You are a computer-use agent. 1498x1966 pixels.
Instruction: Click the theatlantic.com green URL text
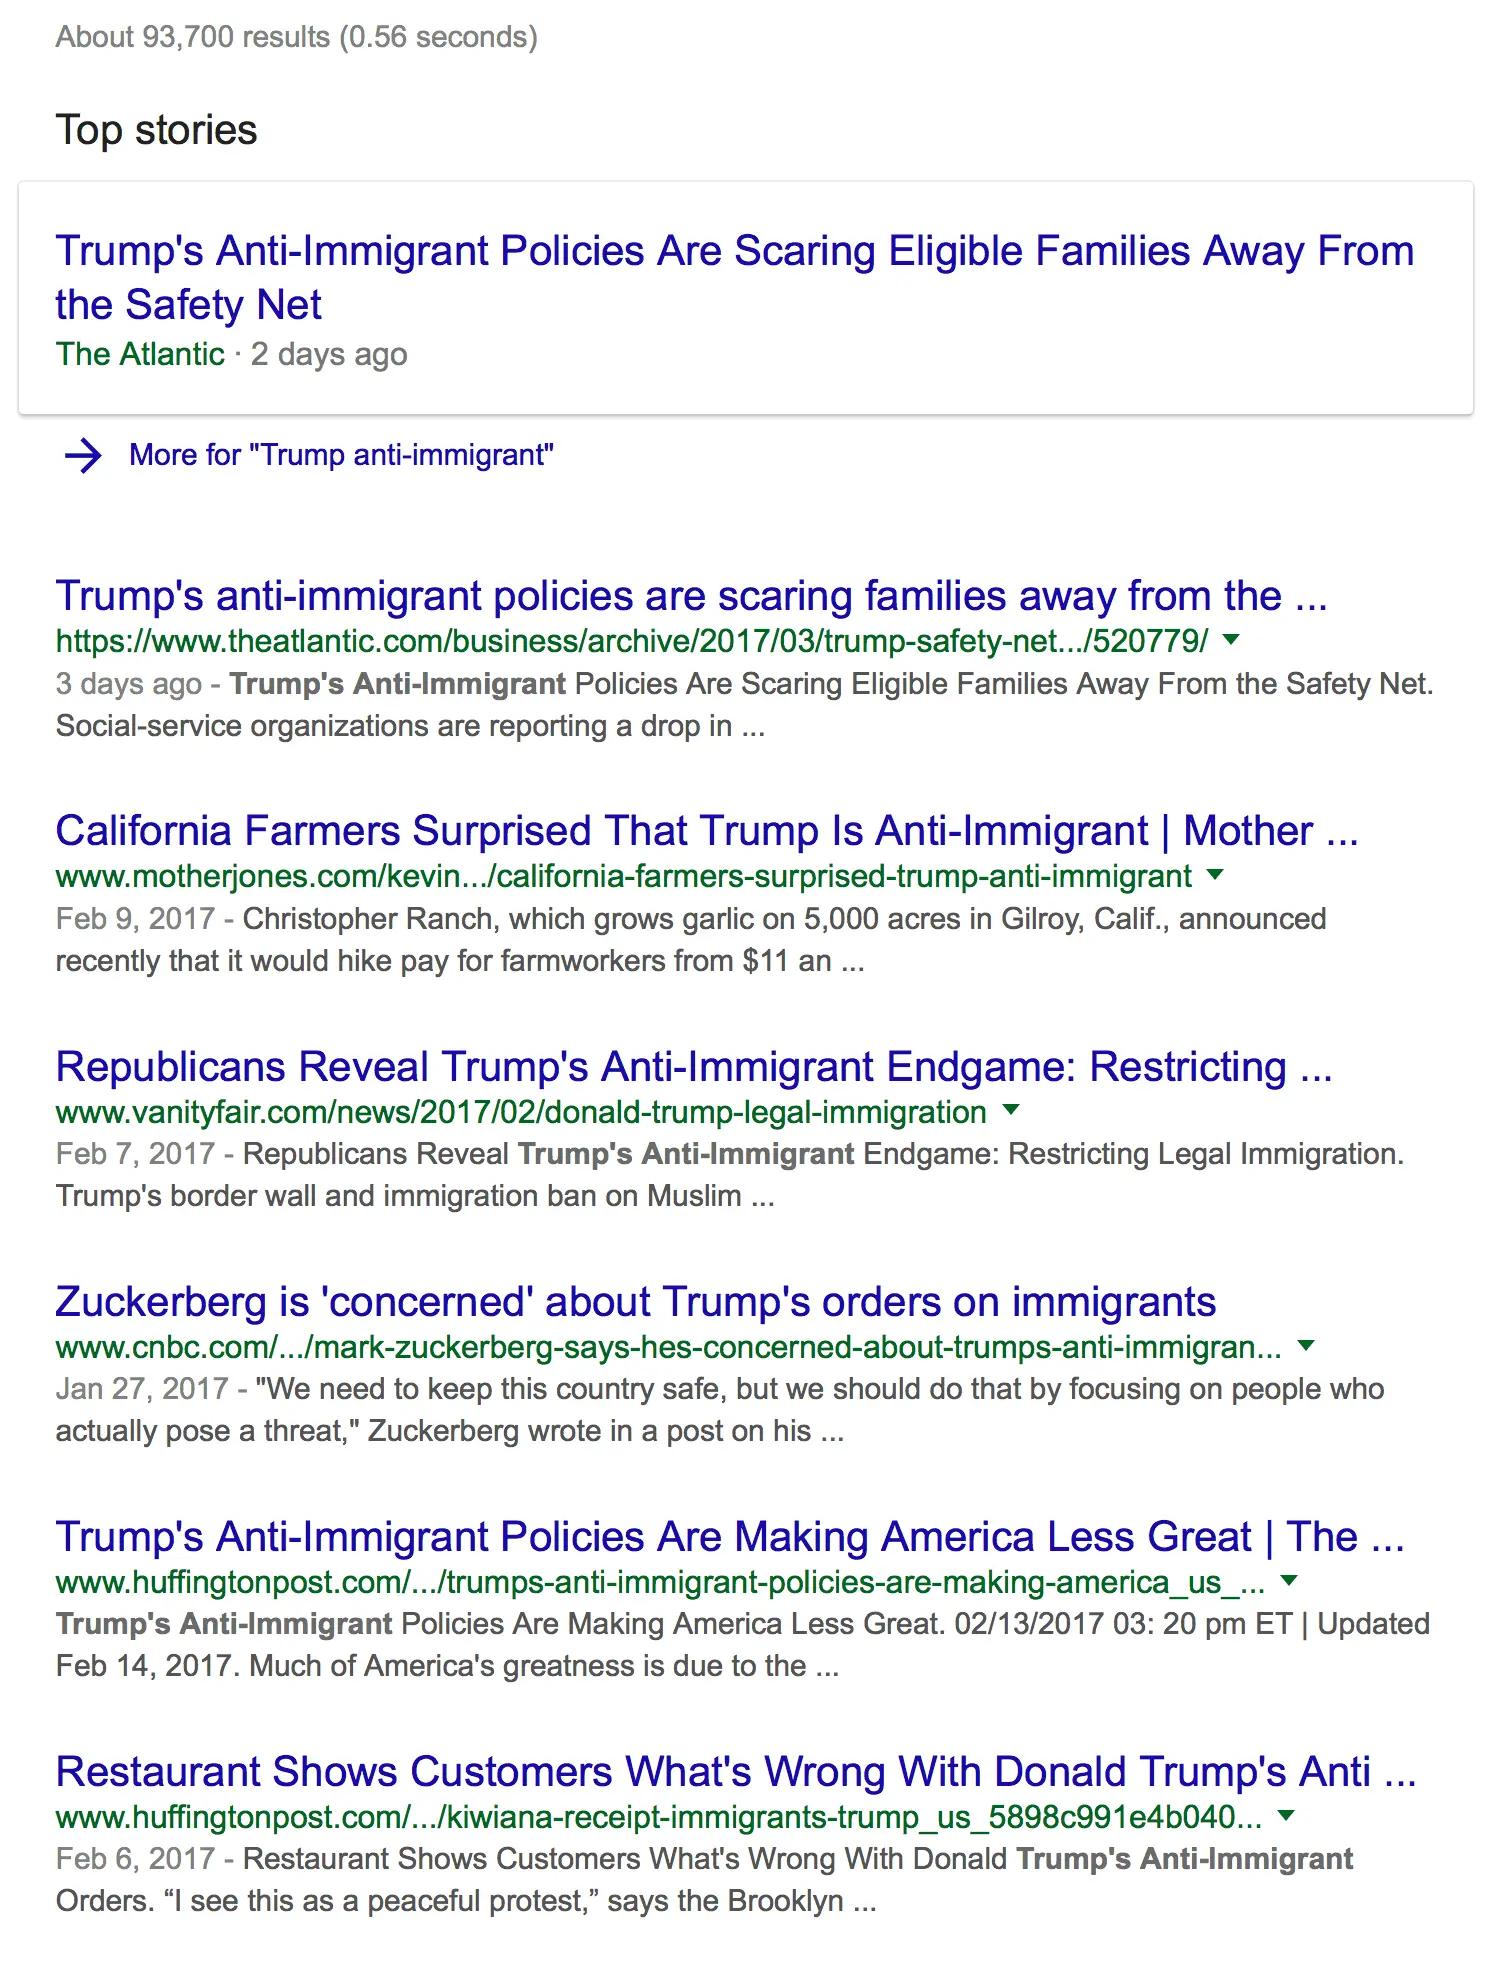pos(632,641)
